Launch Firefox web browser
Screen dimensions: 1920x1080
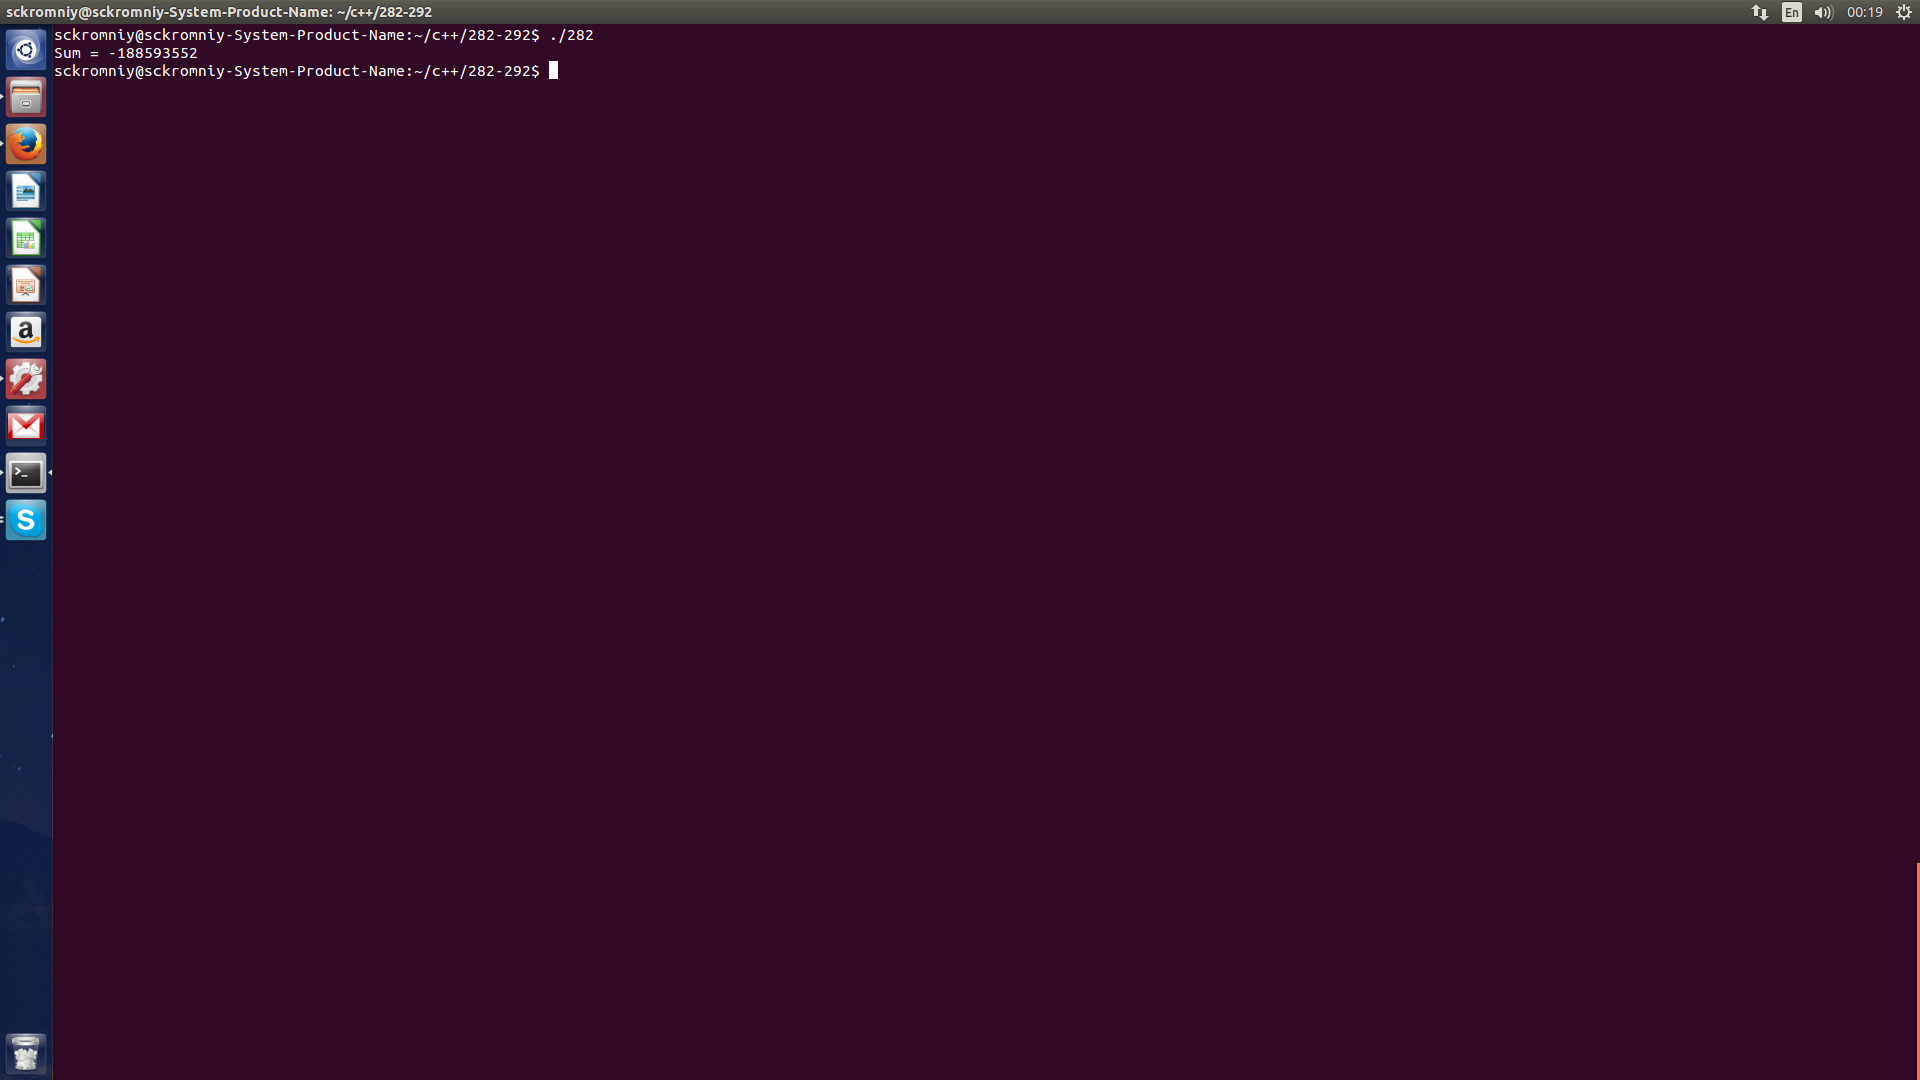click(x=26, y=144)
